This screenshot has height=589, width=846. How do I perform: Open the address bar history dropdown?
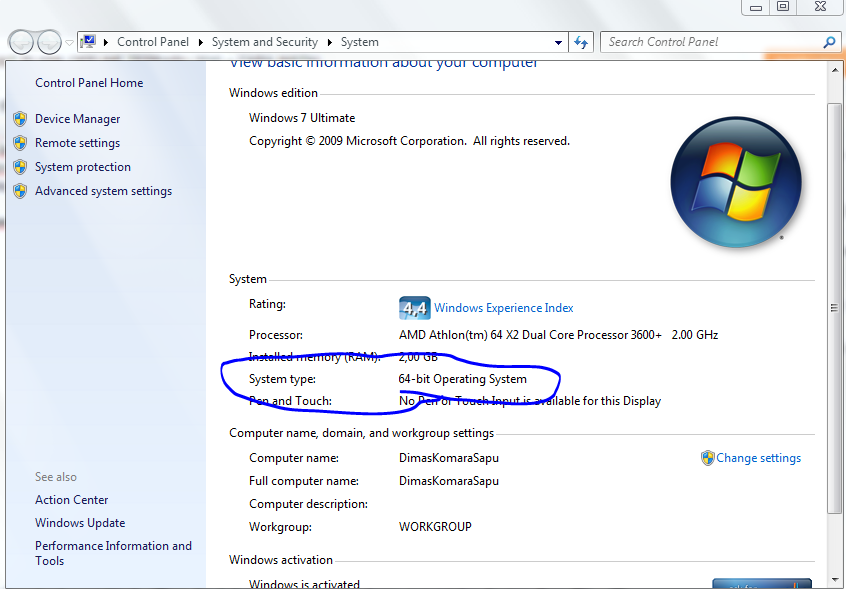coord(558,43)
